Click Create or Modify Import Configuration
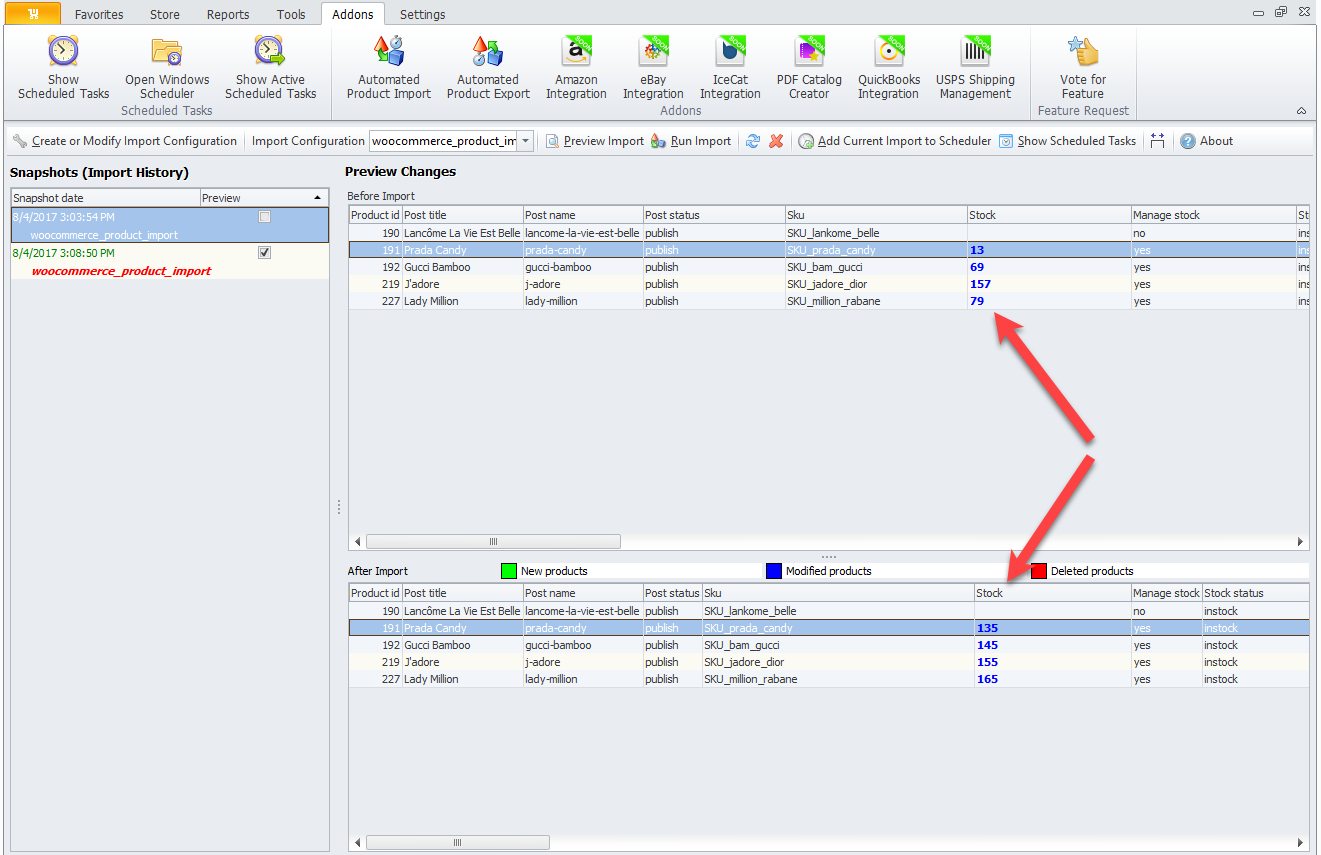This screenshot has height=855, width=1321. point(125,141)
